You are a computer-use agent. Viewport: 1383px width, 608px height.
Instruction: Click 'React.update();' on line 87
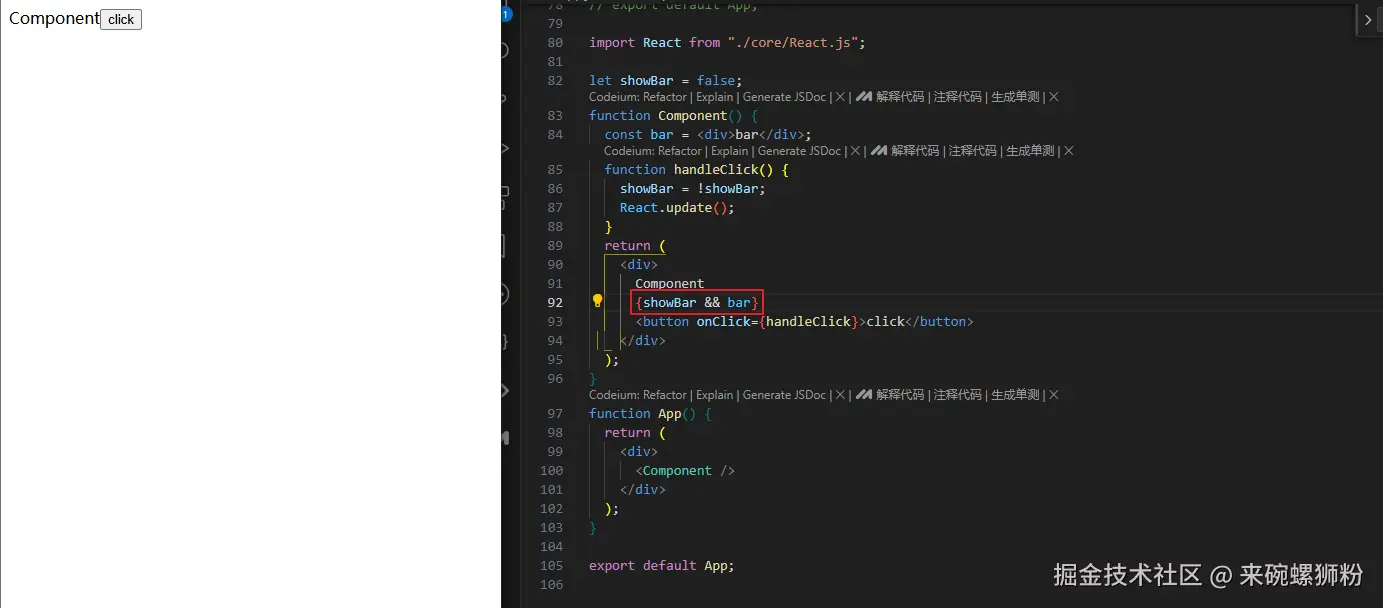point(677,207)
